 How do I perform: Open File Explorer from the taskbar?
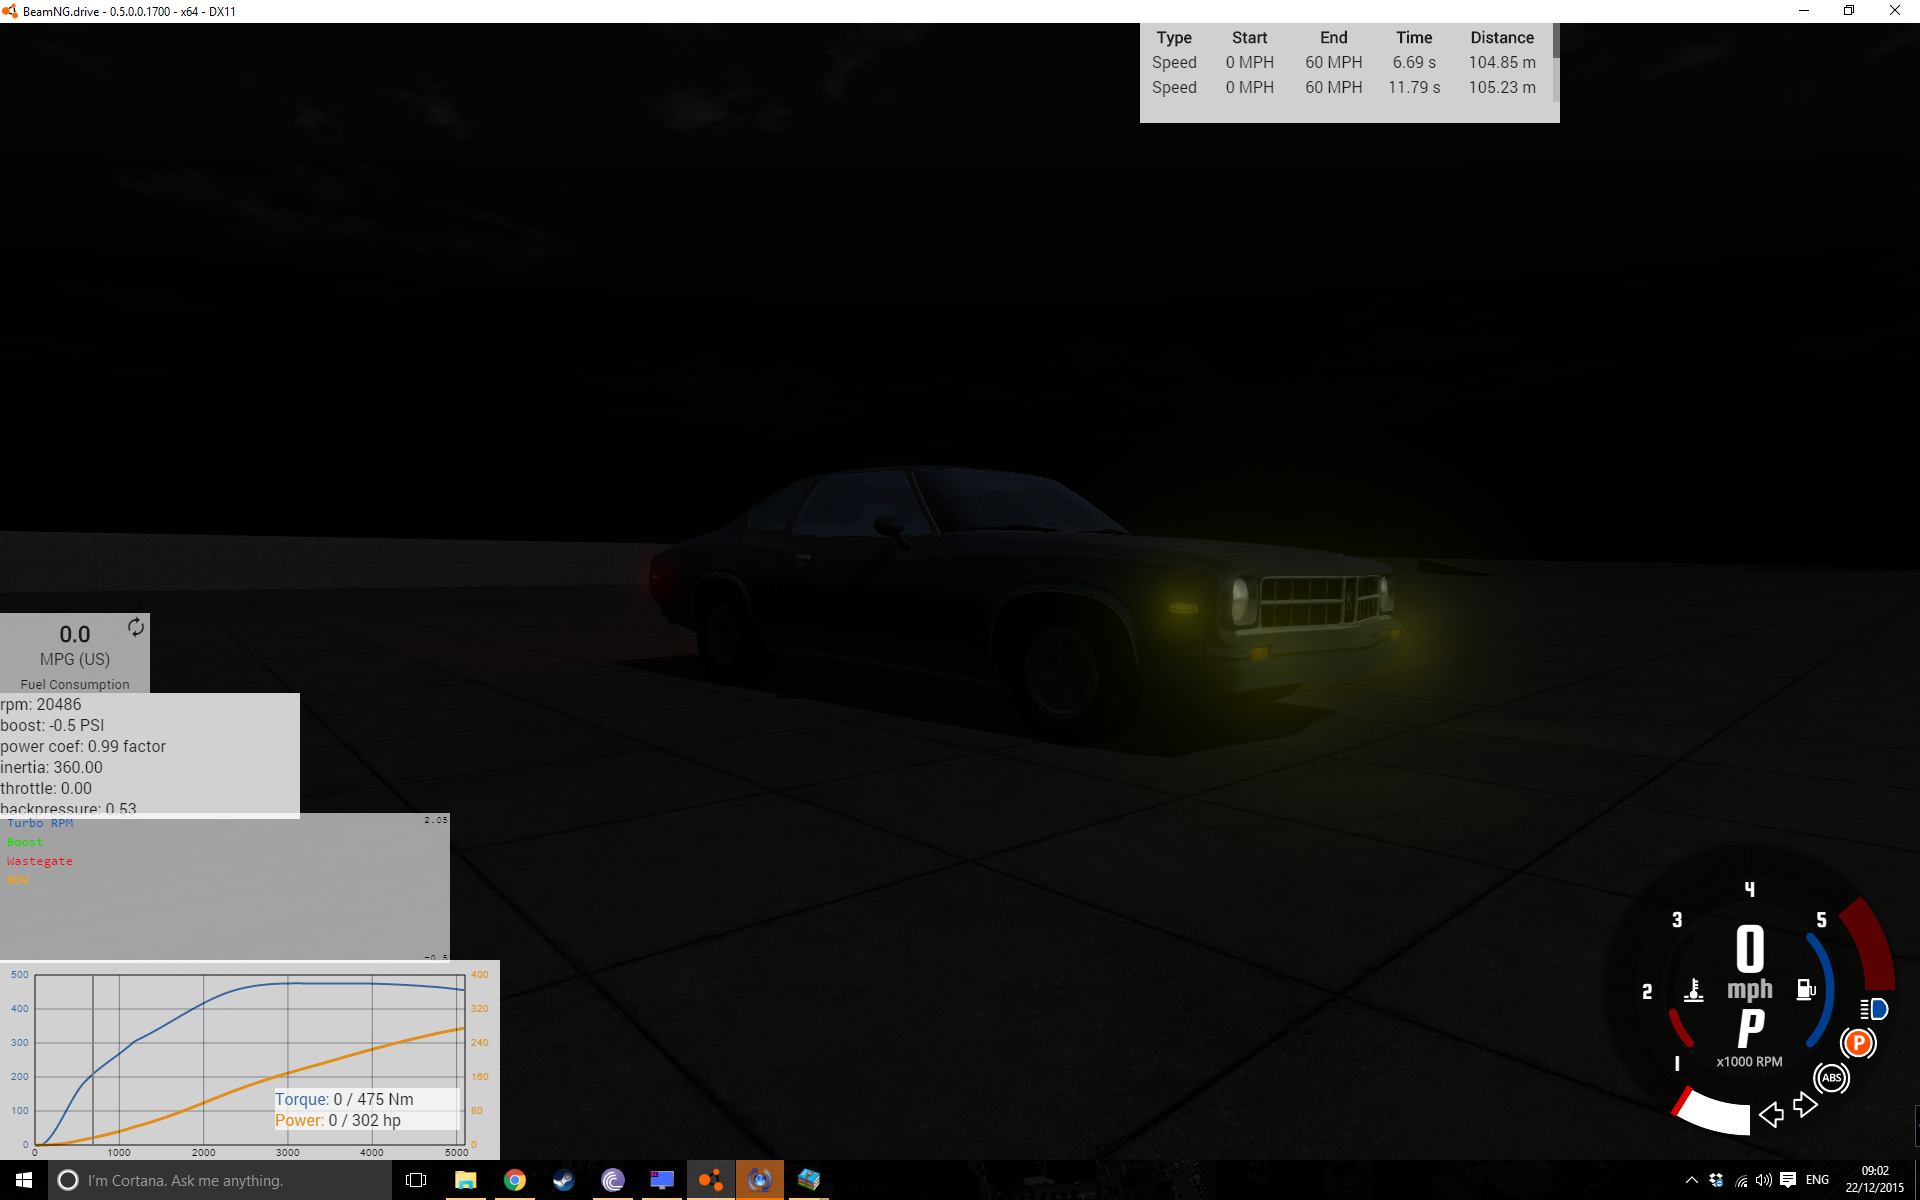tap(465, 1180)
